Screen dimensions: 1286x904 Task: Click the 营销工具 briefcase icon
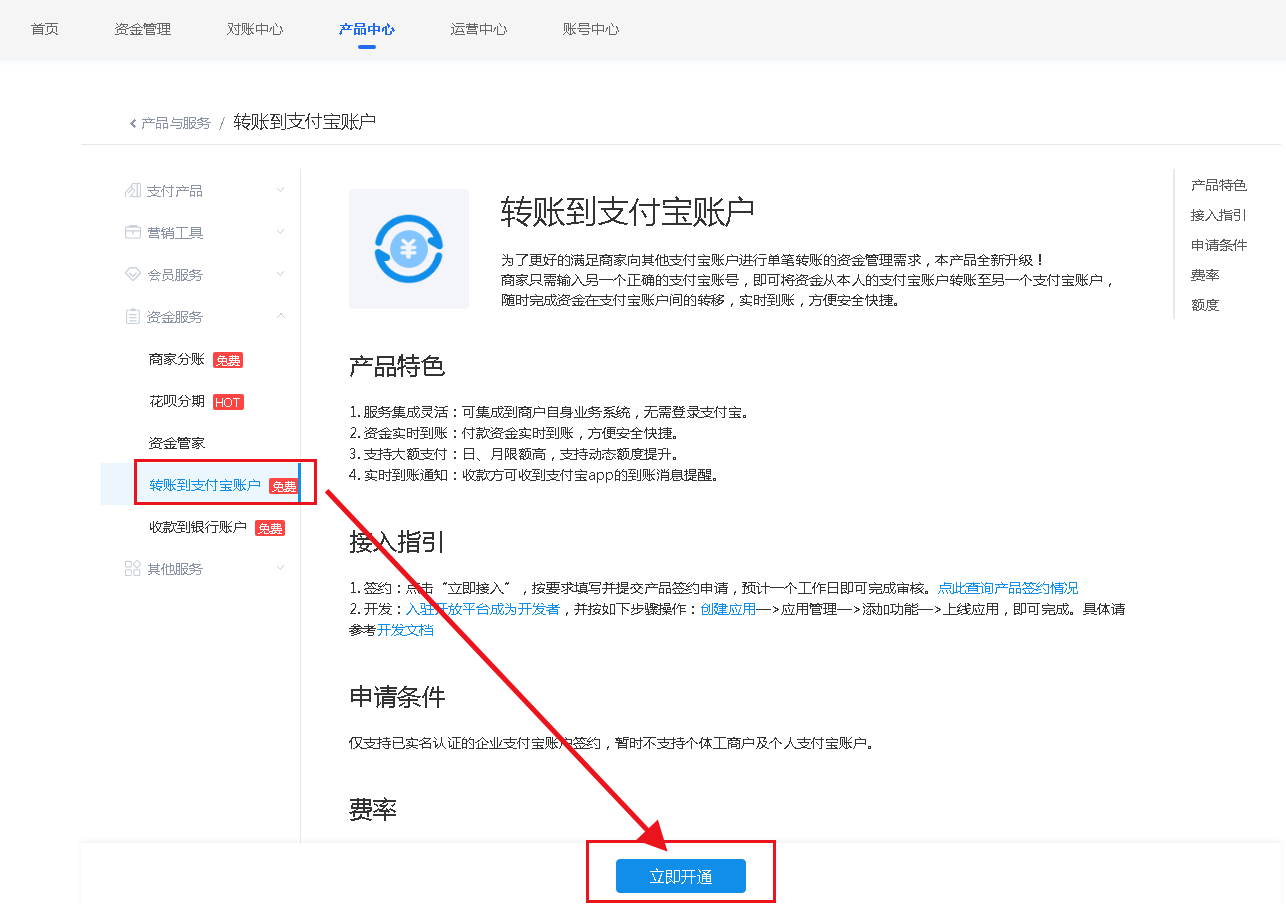click(x=132, y=233)
